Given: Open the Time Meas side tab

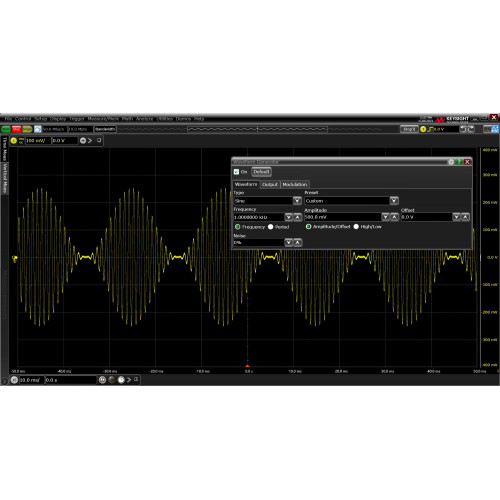Looking at the screenshot, I should coord(5,148).
